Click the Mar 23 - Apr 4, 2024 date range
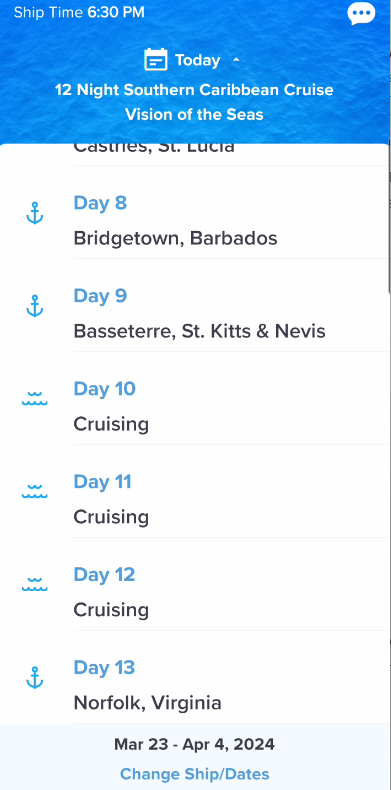The height and width of the screenshot is (790, 391). 194,744
